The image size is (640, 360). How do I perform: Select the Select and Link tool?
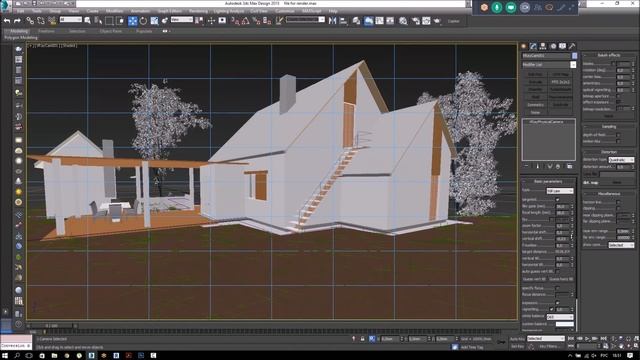pos(30,20)
